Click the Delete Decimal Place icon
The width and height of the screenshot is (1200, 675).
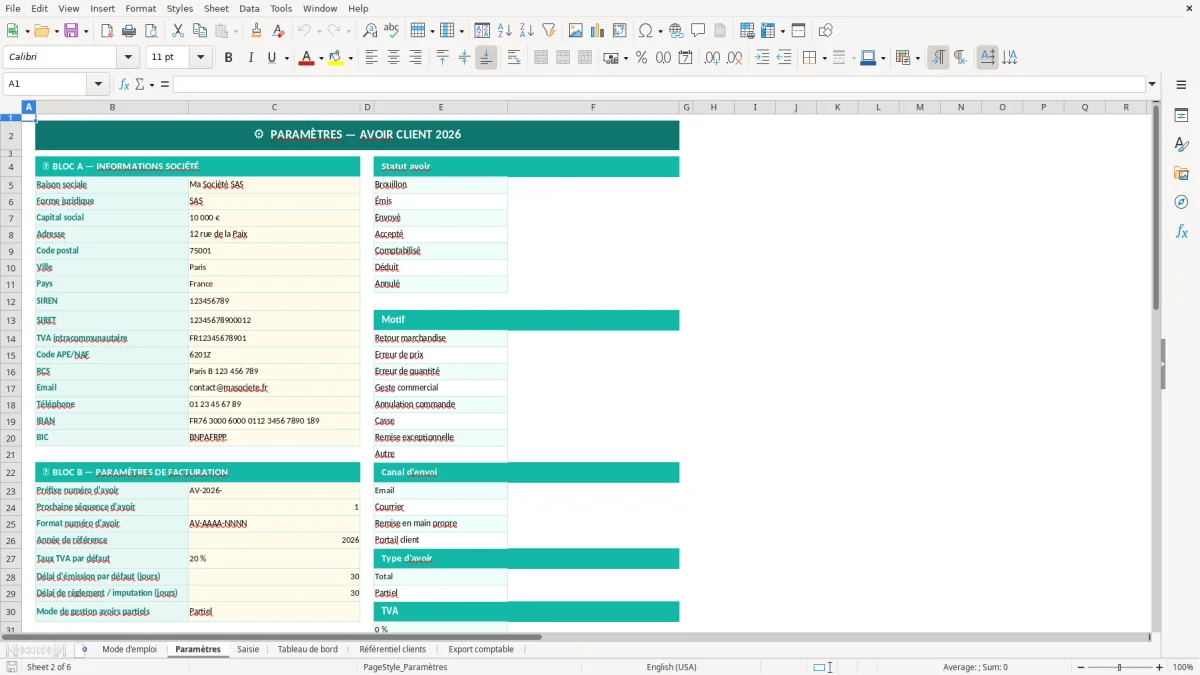pos(735,58)
